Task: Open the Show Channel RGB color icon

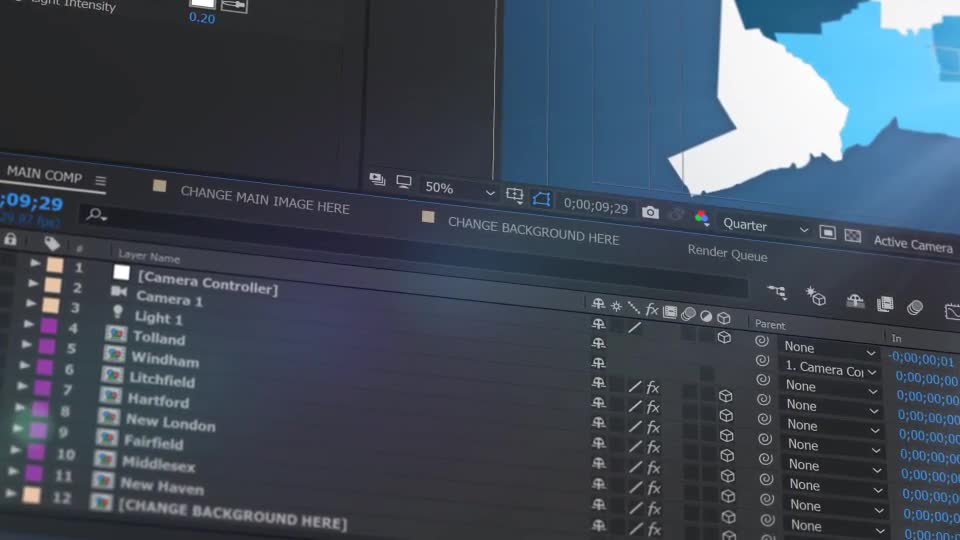Action: tap(702, 217)
